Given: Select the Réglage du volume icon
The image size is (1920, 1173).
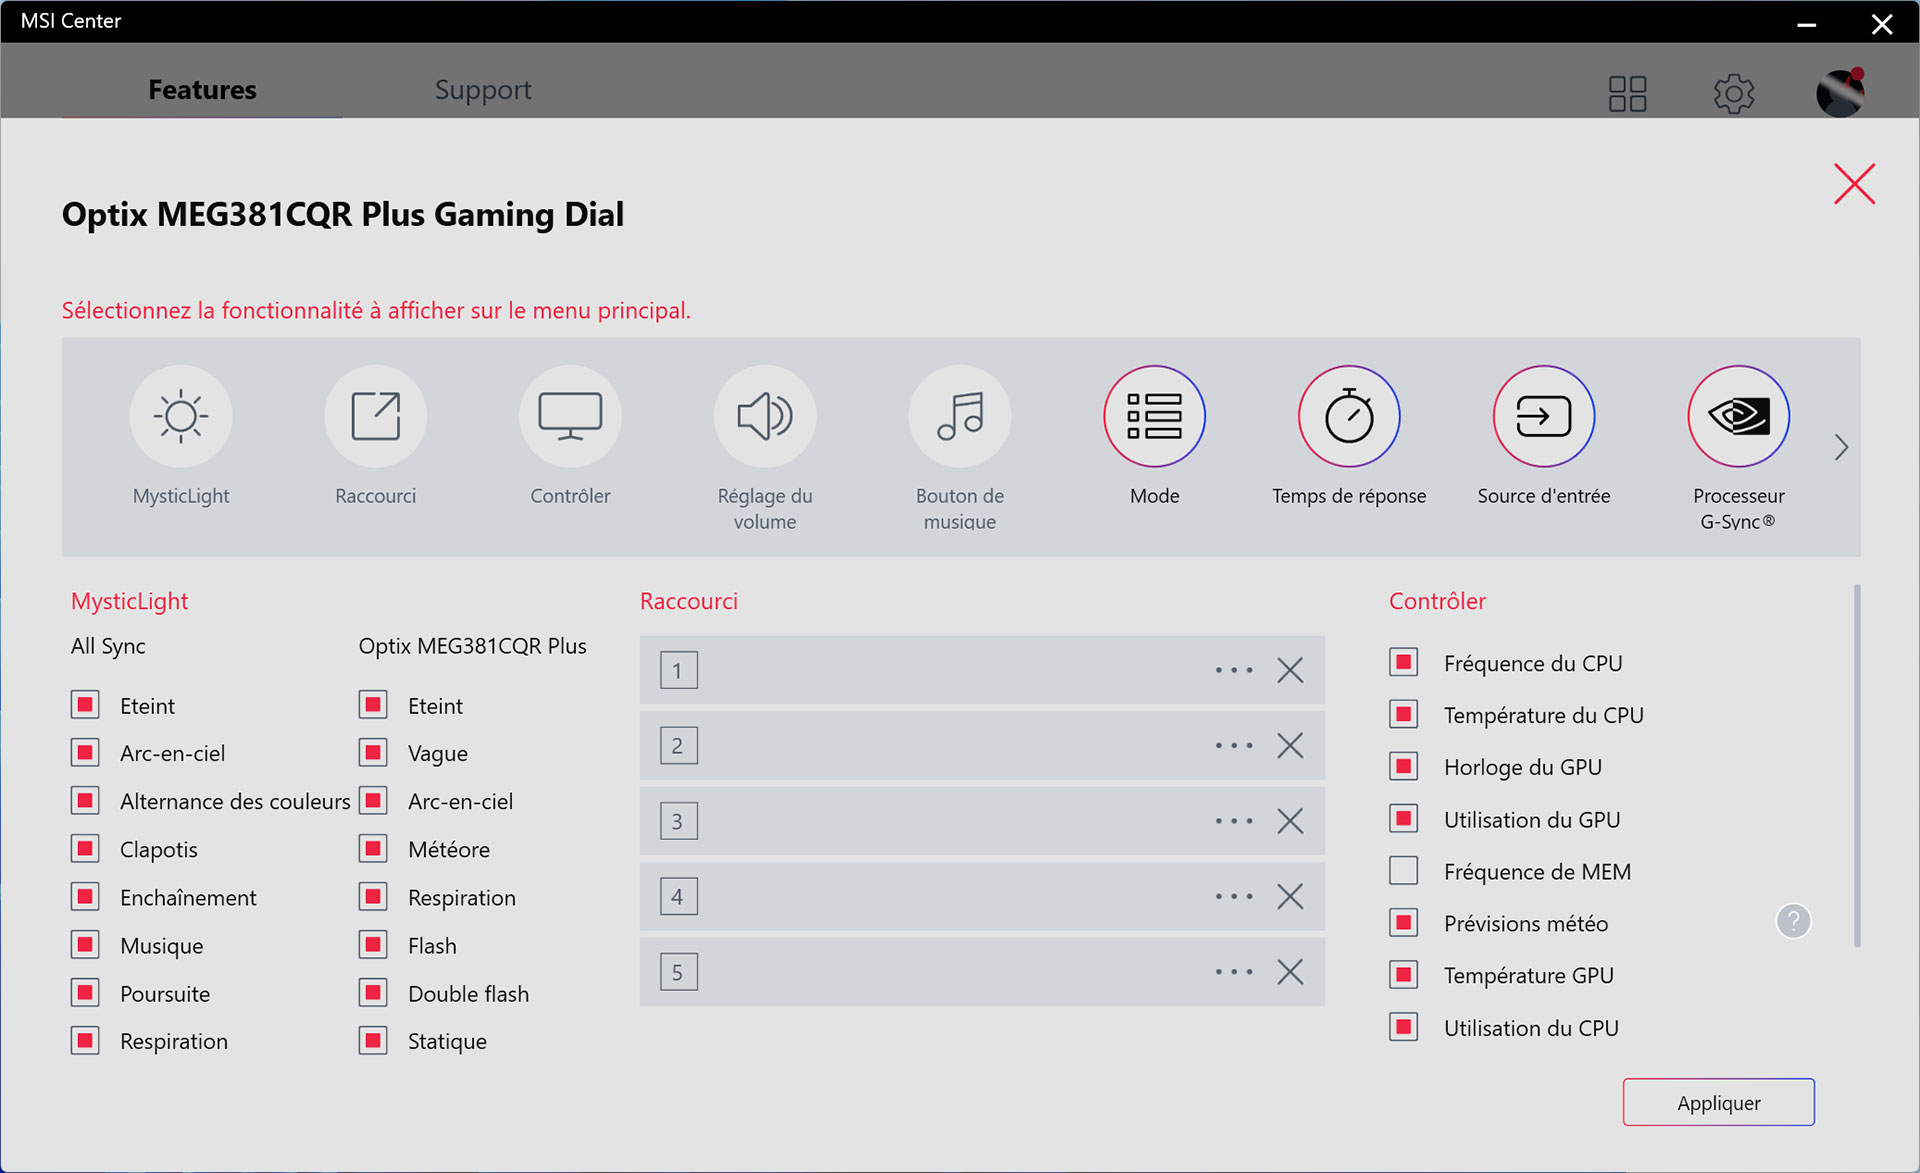Looking at the screenshot, I should click(764, 416).
